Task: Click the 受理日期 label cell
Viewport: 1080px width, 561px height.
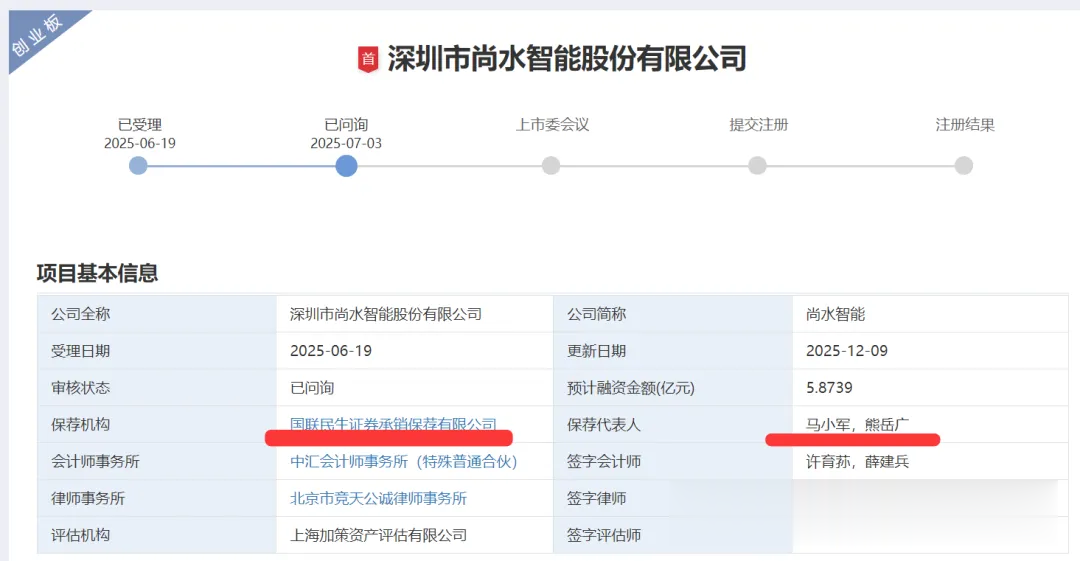Action: pyautogui.click(x=157, y=351)
